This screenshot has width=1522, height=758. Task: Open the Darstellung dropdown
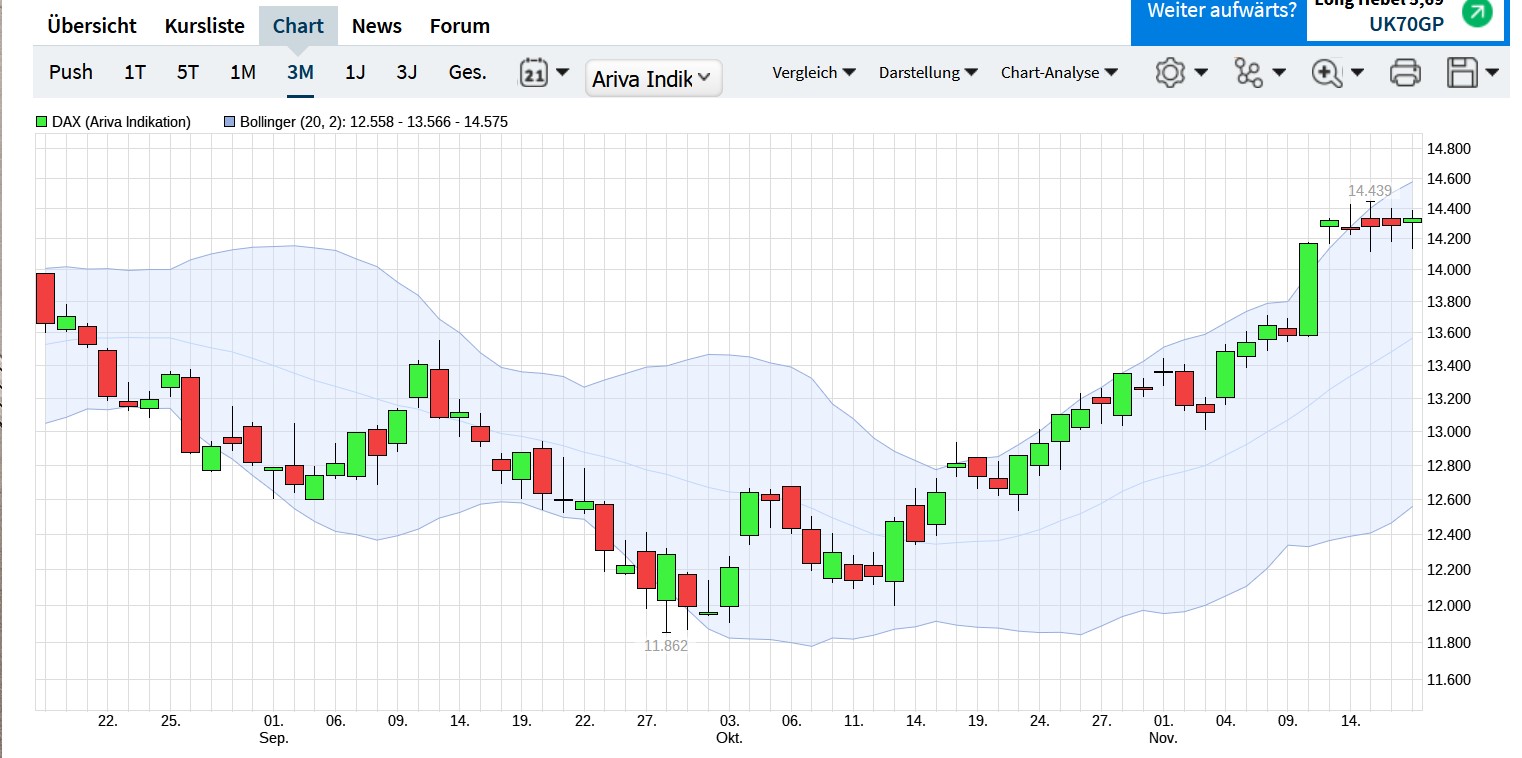pyautogui.click(x=928, y=72)
